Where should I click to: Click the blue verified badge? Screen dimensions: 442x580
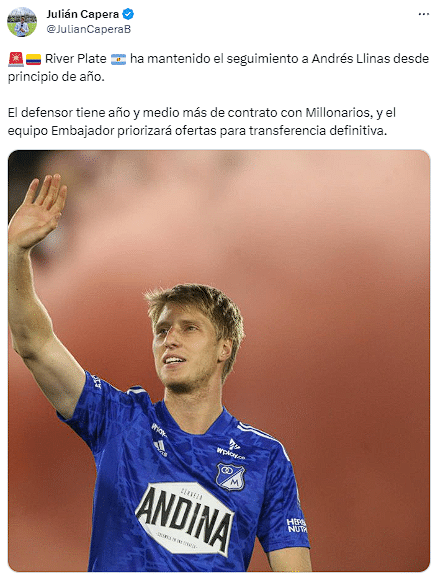[x=128, y=14]
